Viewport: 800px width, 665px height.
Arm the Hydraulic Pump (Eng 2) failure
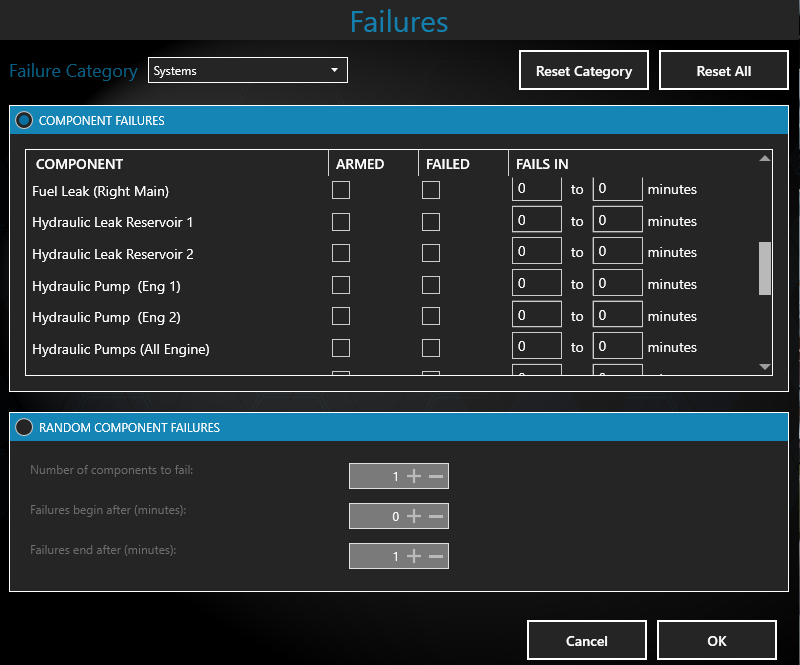tap(341, 317)
